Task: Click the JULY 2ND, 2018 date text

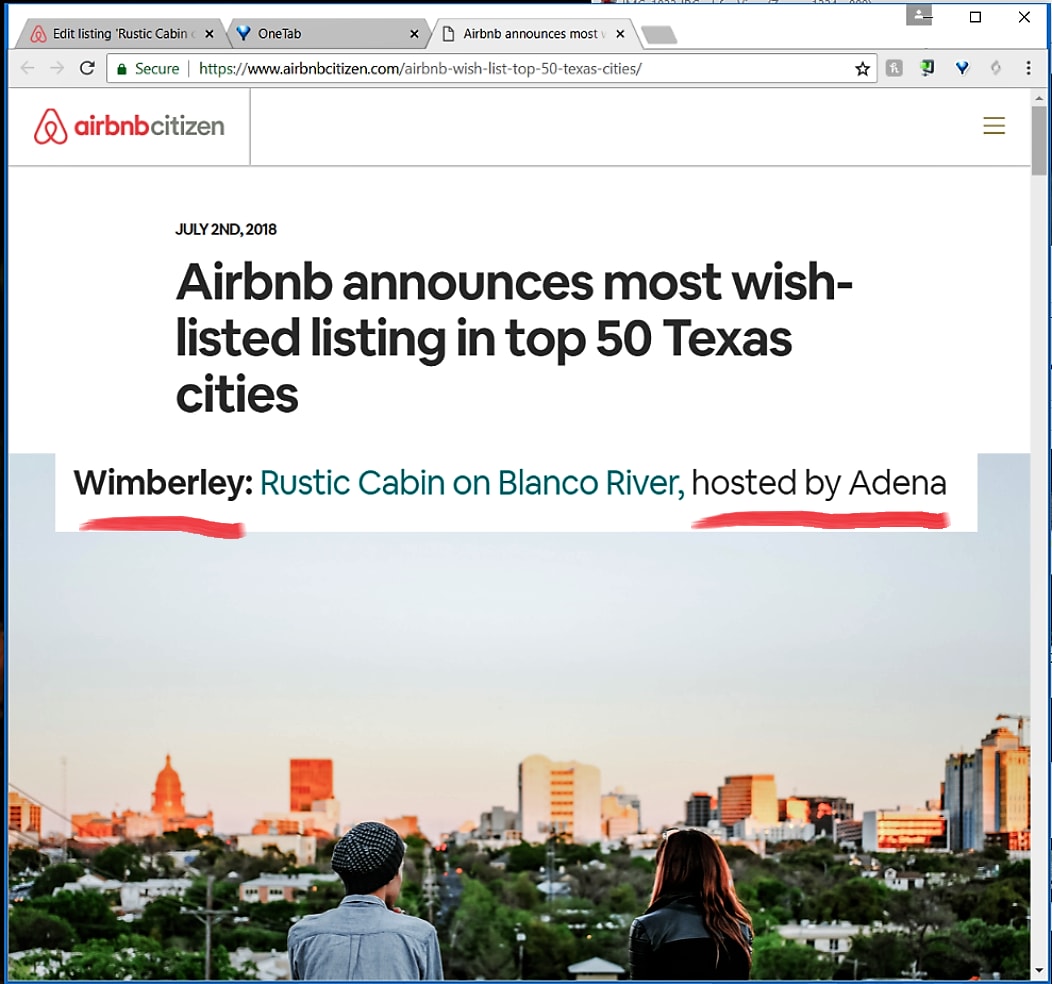Action: (x=225, y=229)
